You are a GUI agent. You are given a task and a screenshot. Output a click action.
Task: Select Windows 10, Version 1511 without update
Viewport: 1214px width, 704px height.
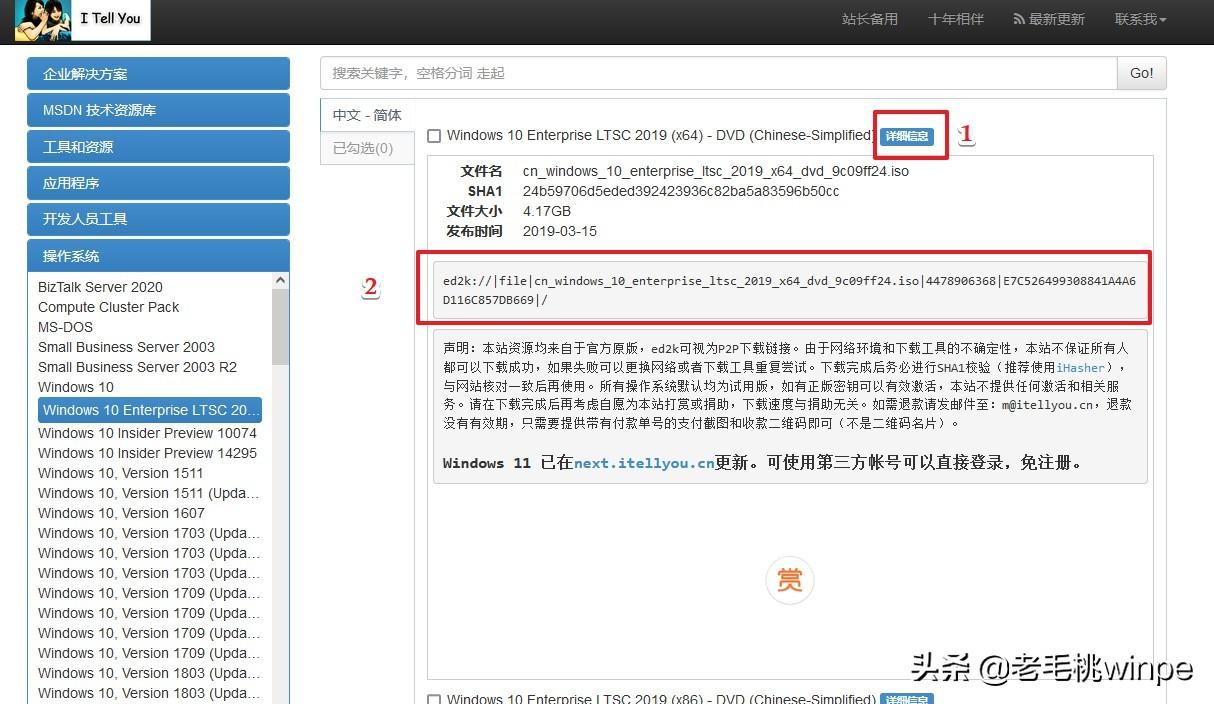point(120,473)
